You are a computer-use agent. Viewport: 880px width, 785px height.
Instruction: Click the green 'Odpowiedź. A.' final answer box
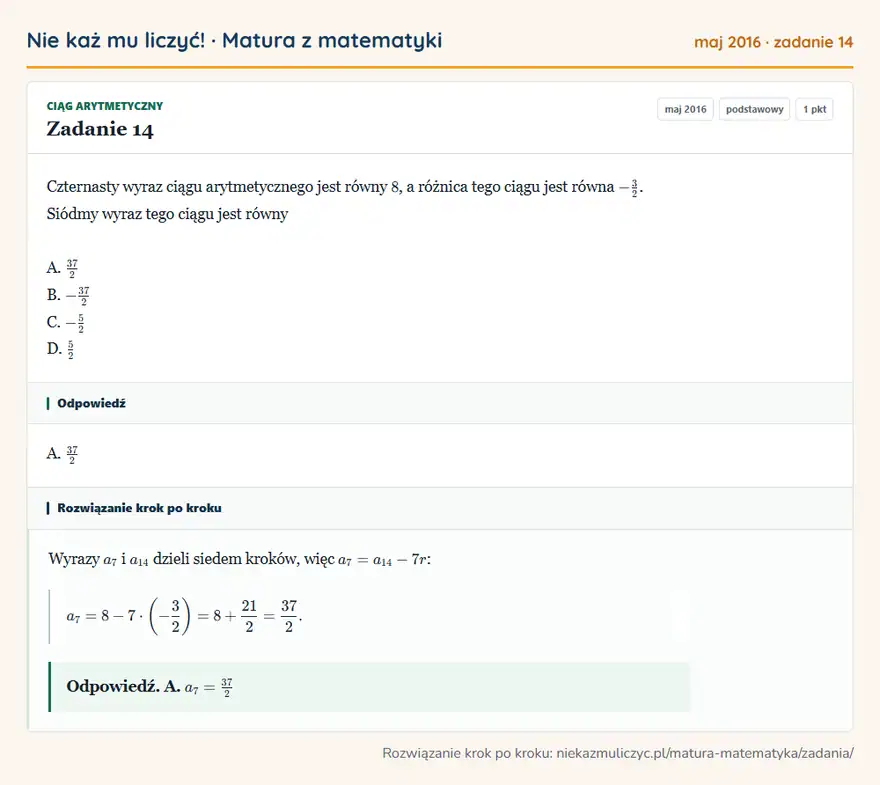click(x=370, y=687)
